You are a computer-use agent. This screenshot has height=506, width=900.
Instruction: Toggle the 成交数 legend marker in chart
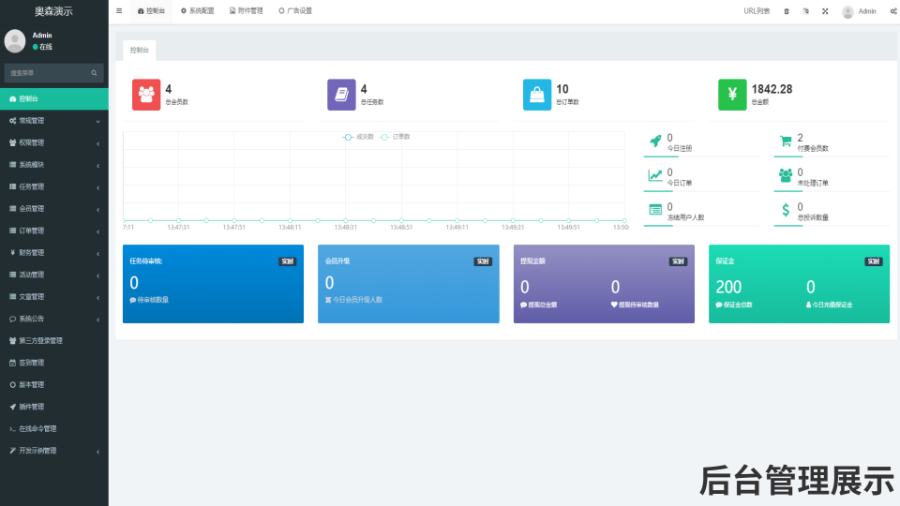pos(348,137)
